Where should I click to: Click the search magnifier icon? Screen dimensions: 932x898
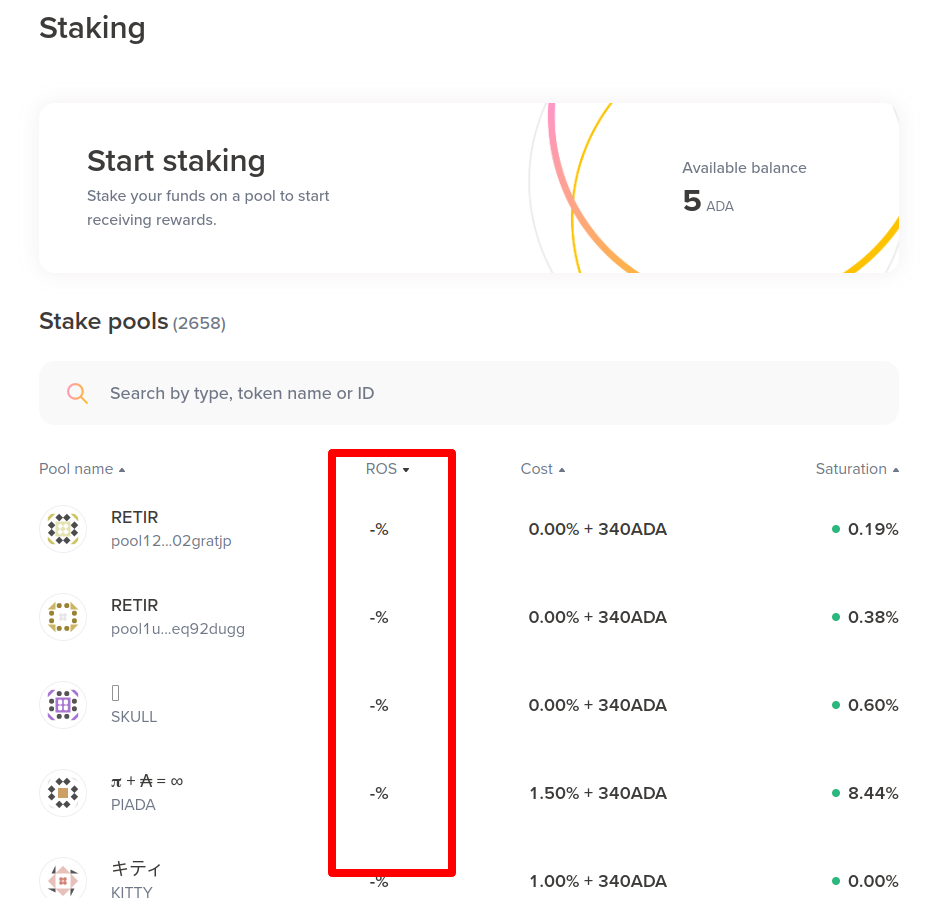pyautogui.click(x=78, y=393)
